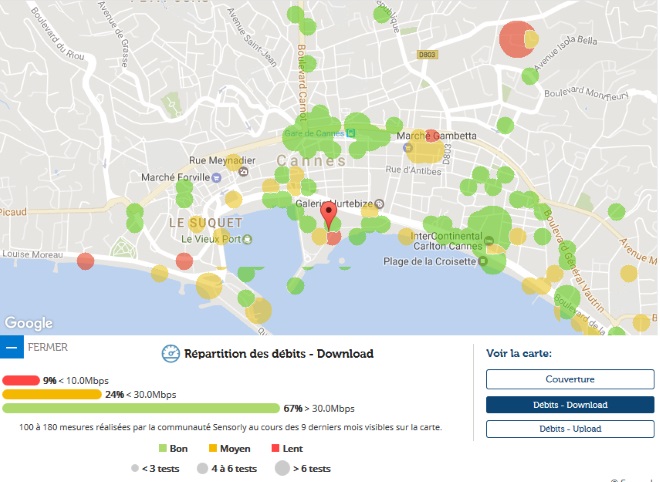Click the Marché Gambetta shopping icon
The width and height of the screenshot is (660, 482).
click(x=407, y=148)
